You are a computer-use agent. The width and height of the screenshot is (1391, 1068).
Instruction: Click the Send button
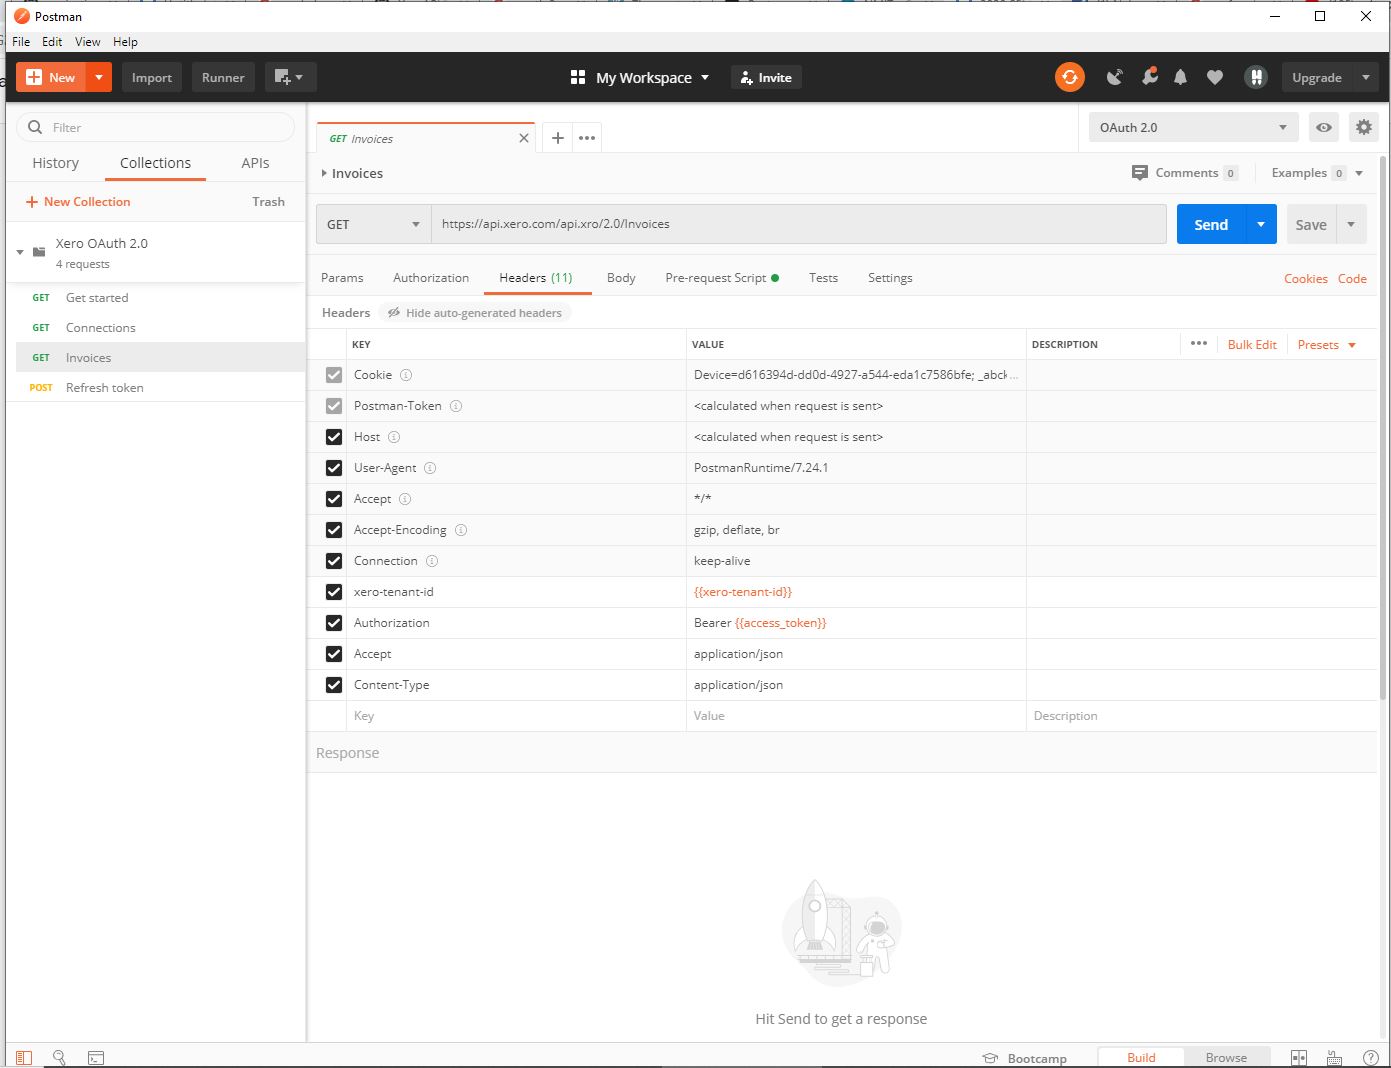[x=1211, y=224]
